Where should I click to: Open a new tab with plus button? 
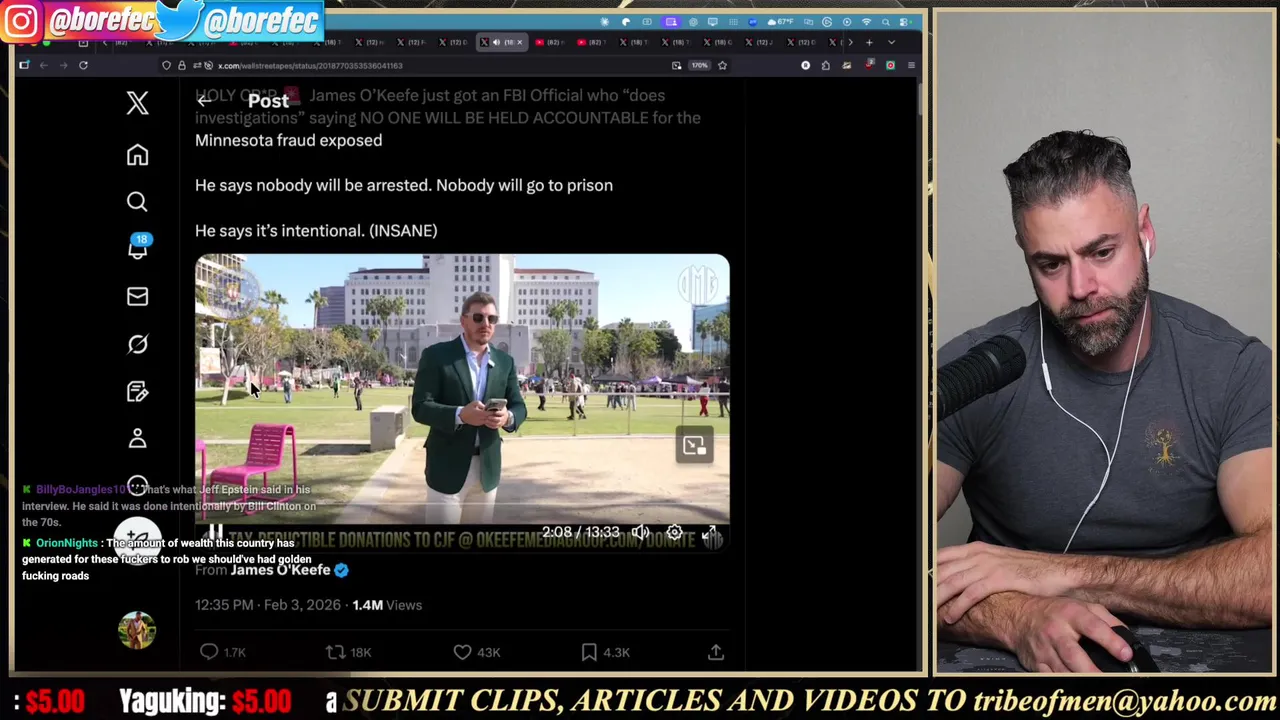pyautogui.click(x=869, y=42)
